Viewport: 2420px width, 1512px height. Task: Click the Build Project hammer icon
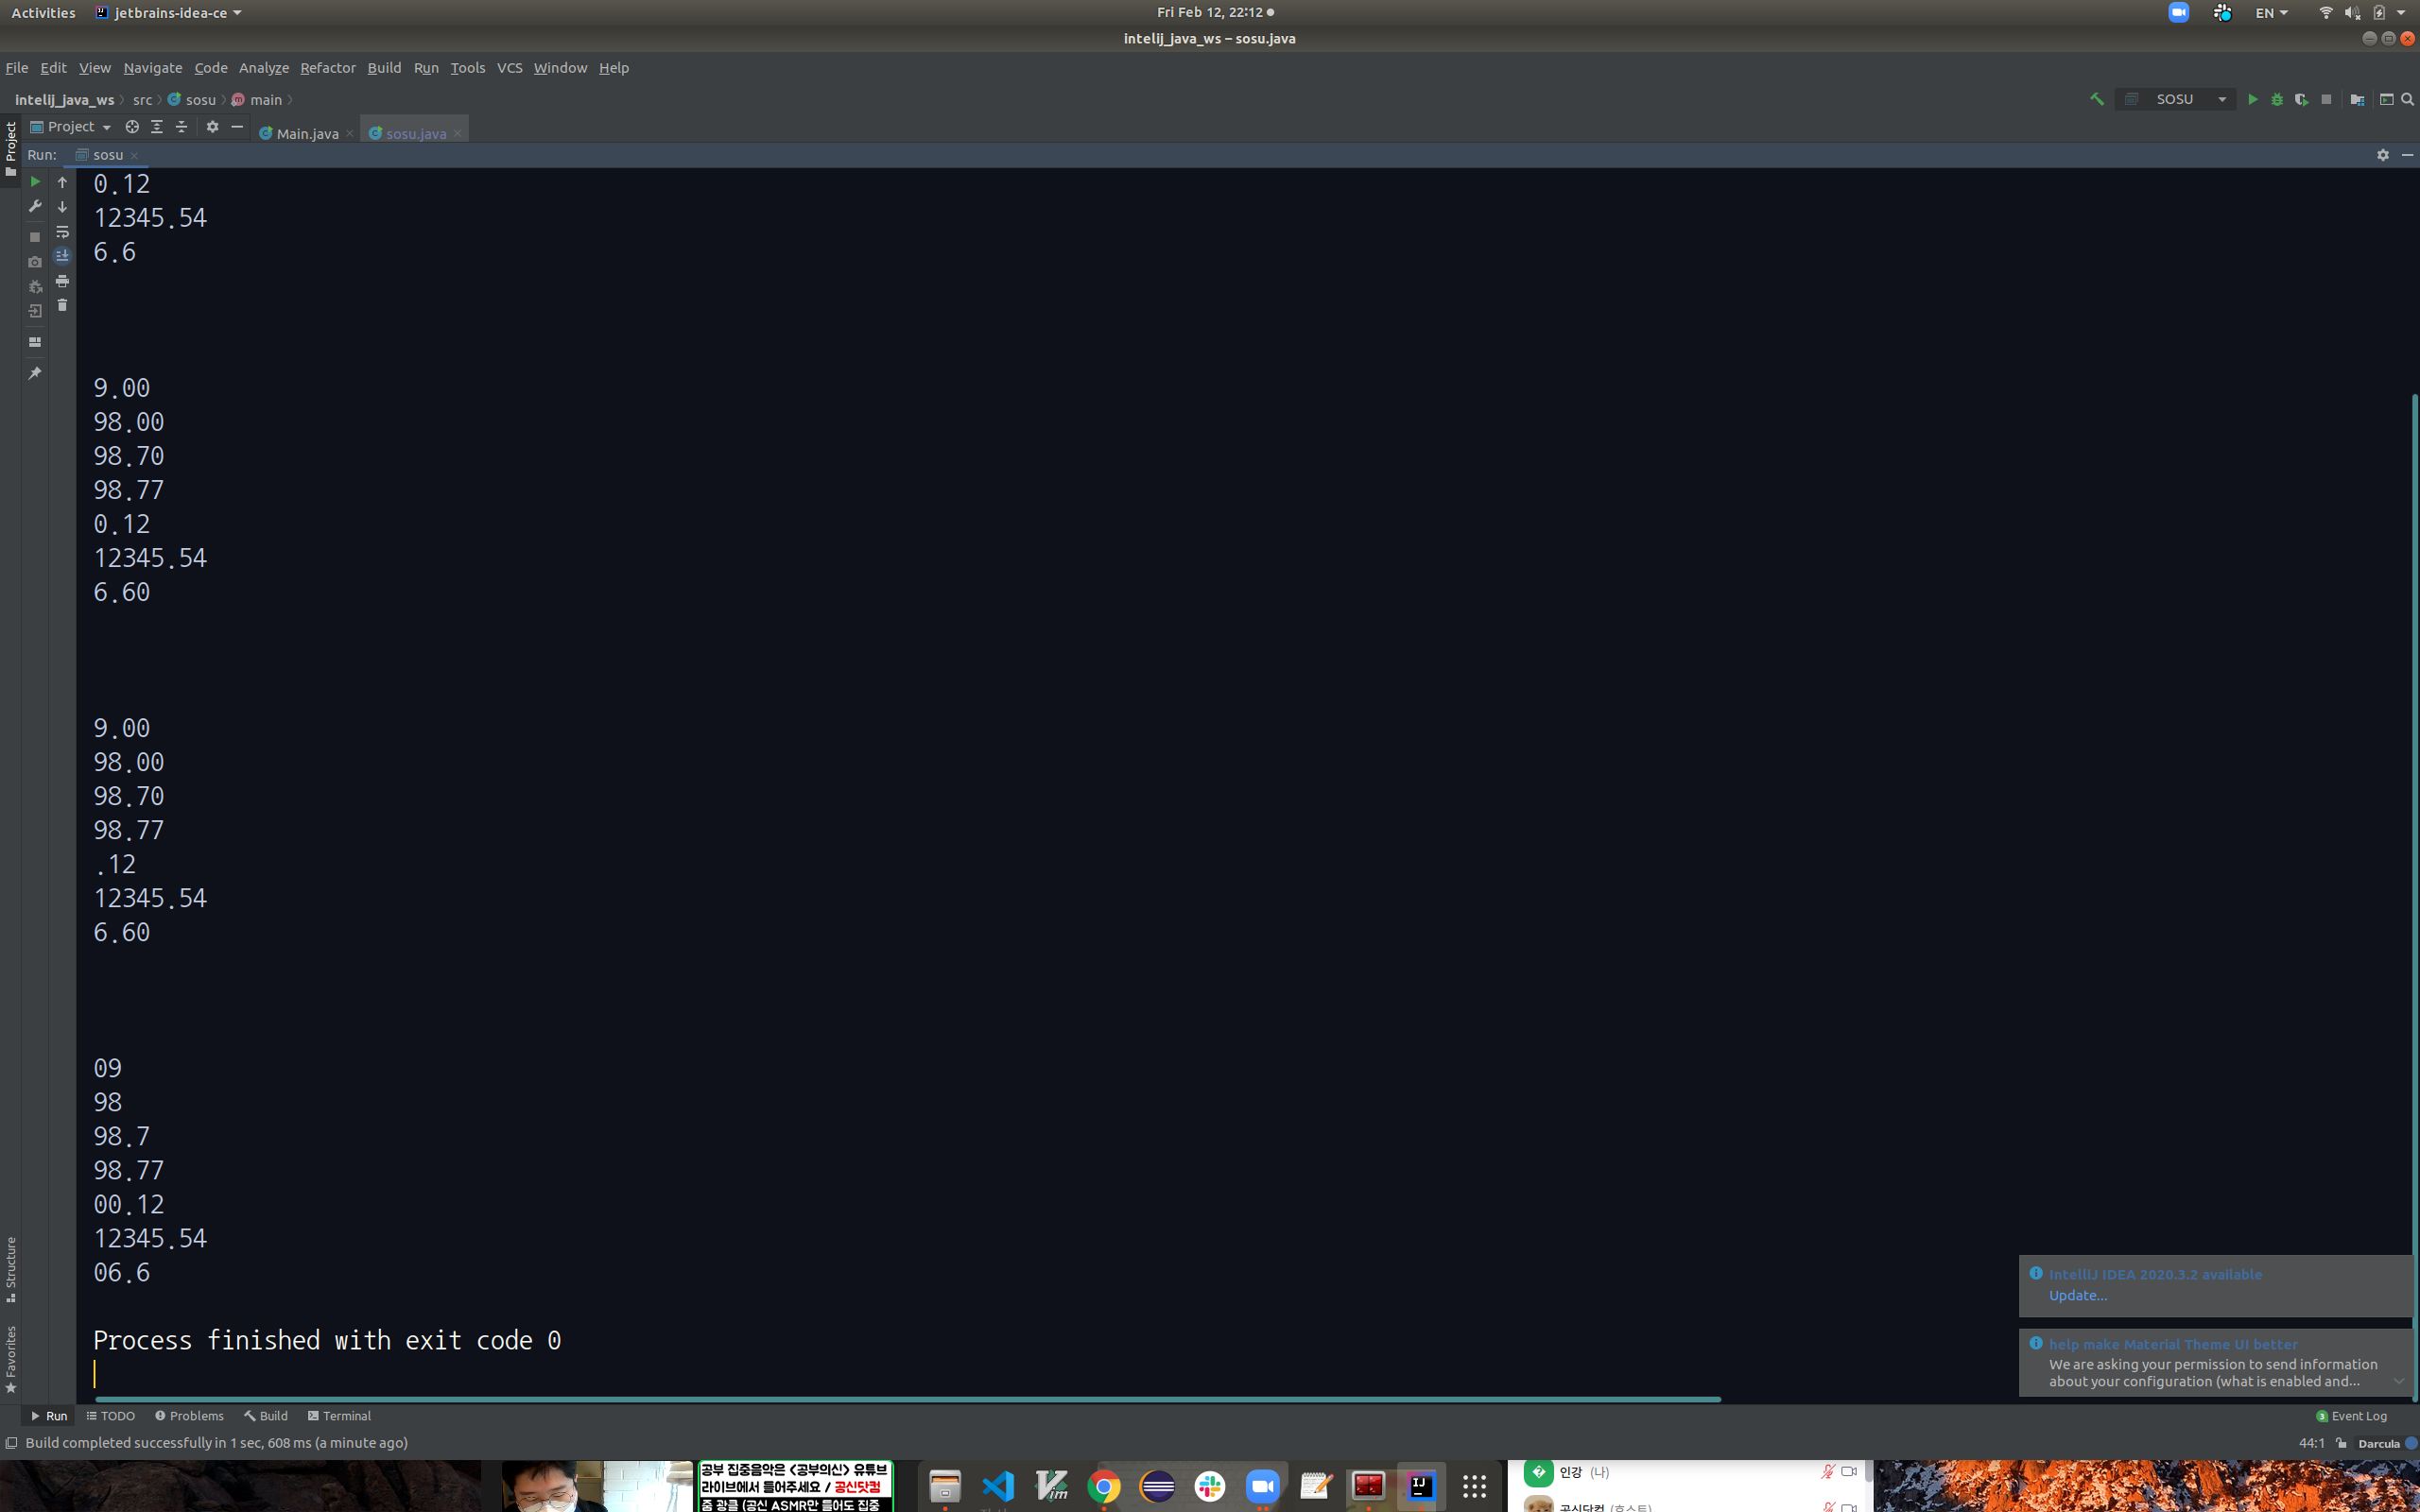pos(2097,99)
